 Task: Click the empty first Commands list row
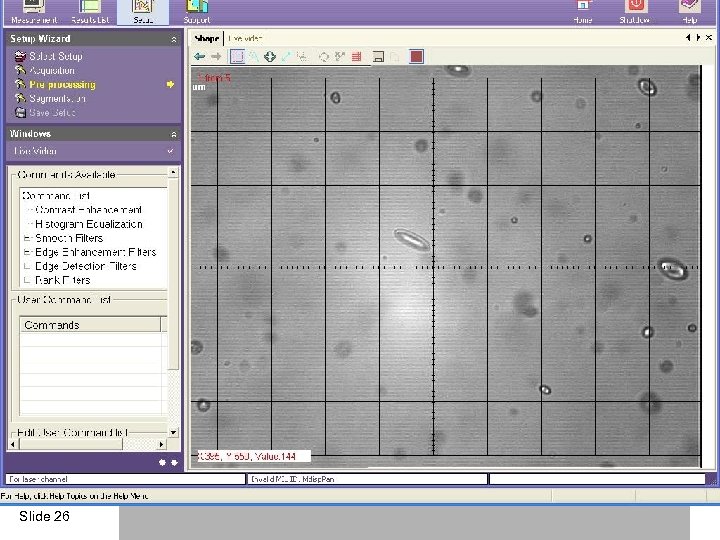[90, 339]
